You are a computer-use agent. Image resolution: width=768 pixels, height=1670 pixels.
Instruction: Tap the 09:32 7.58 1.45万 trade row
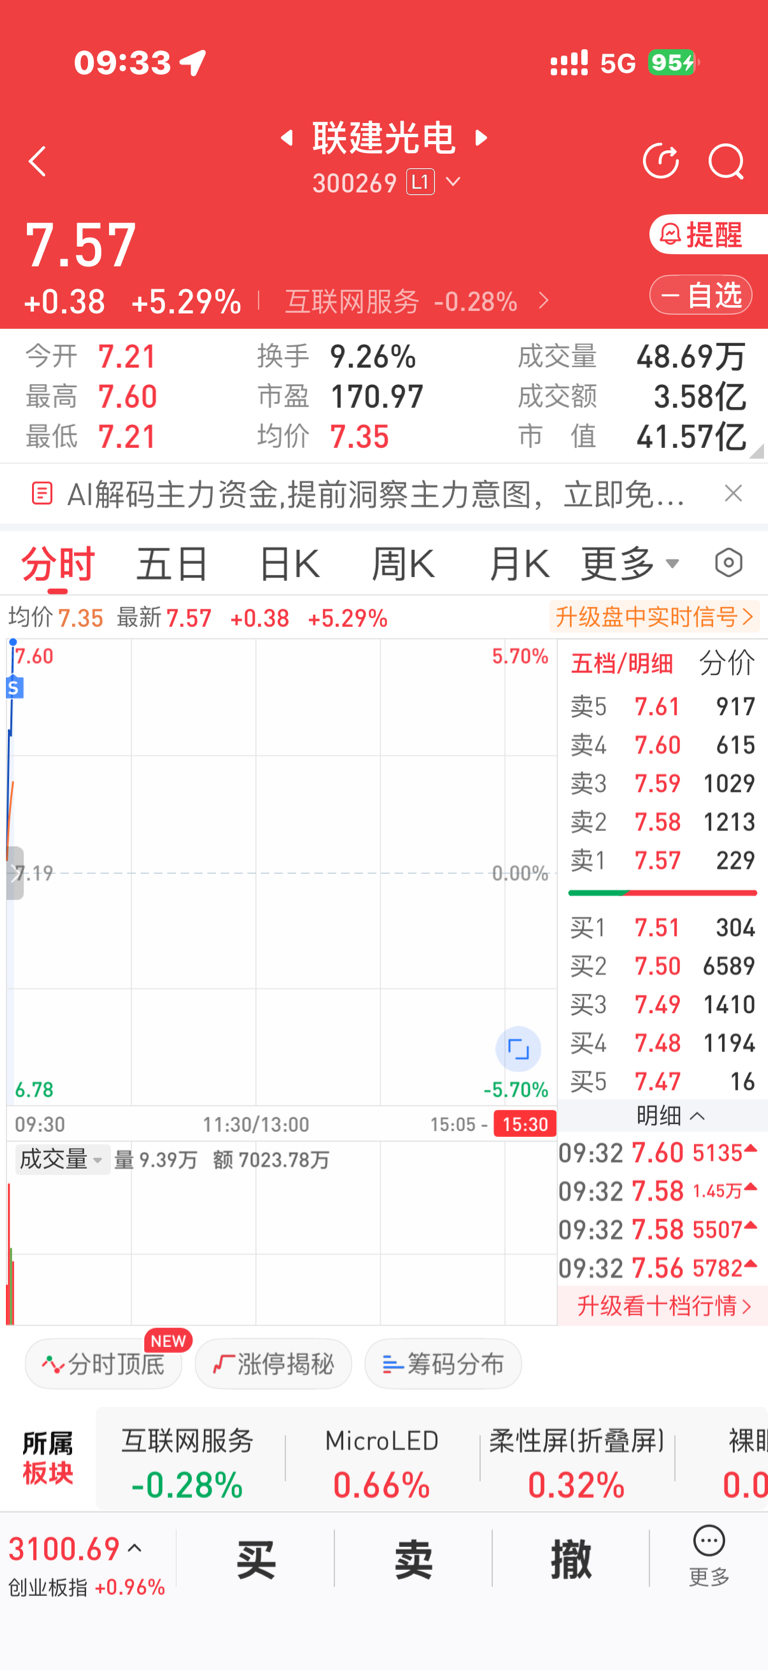658,1191
